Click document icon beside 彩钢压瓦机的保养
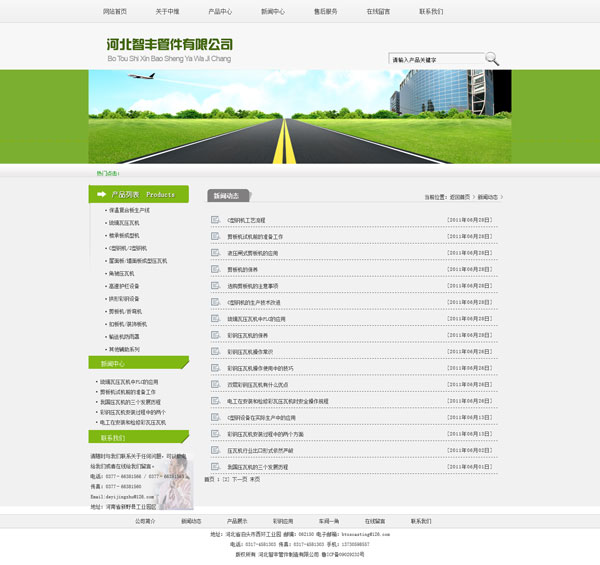Image resolution: width=600 pixels, height=565 pixels. click(x=215, y=335)
